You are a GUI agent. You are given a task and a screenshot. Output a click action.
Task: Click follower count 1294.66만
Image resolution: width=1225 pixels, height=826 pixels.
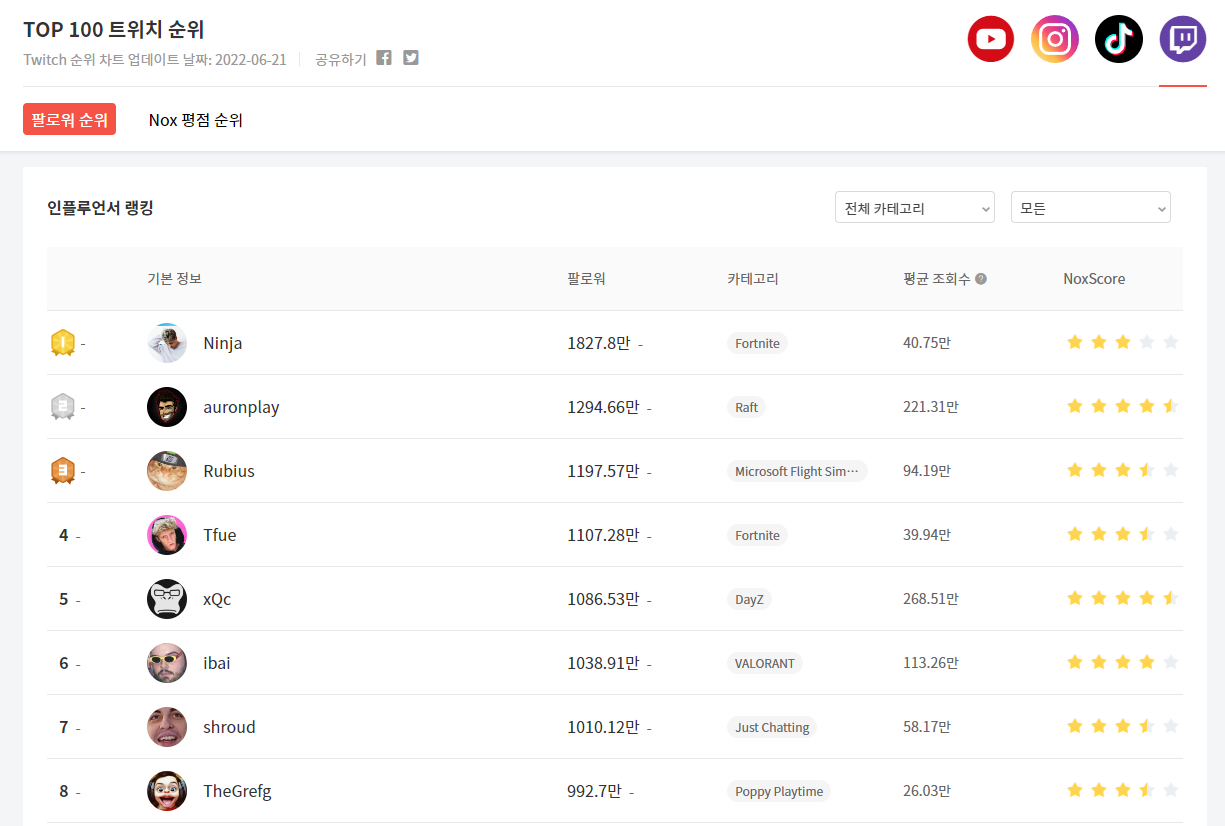(603, 407)
